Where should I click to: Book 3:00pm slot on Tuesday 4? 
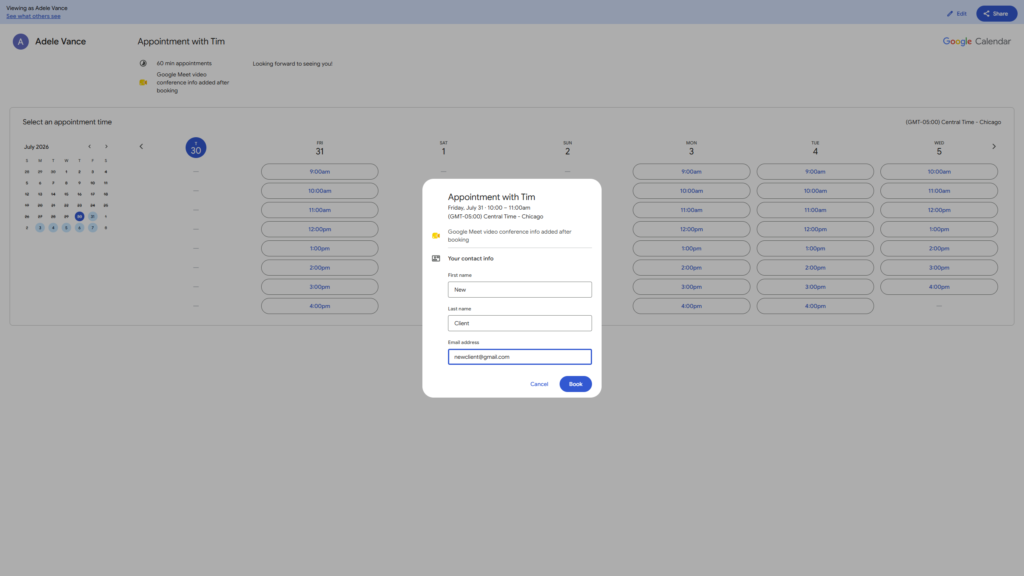[x=815, y=287]
